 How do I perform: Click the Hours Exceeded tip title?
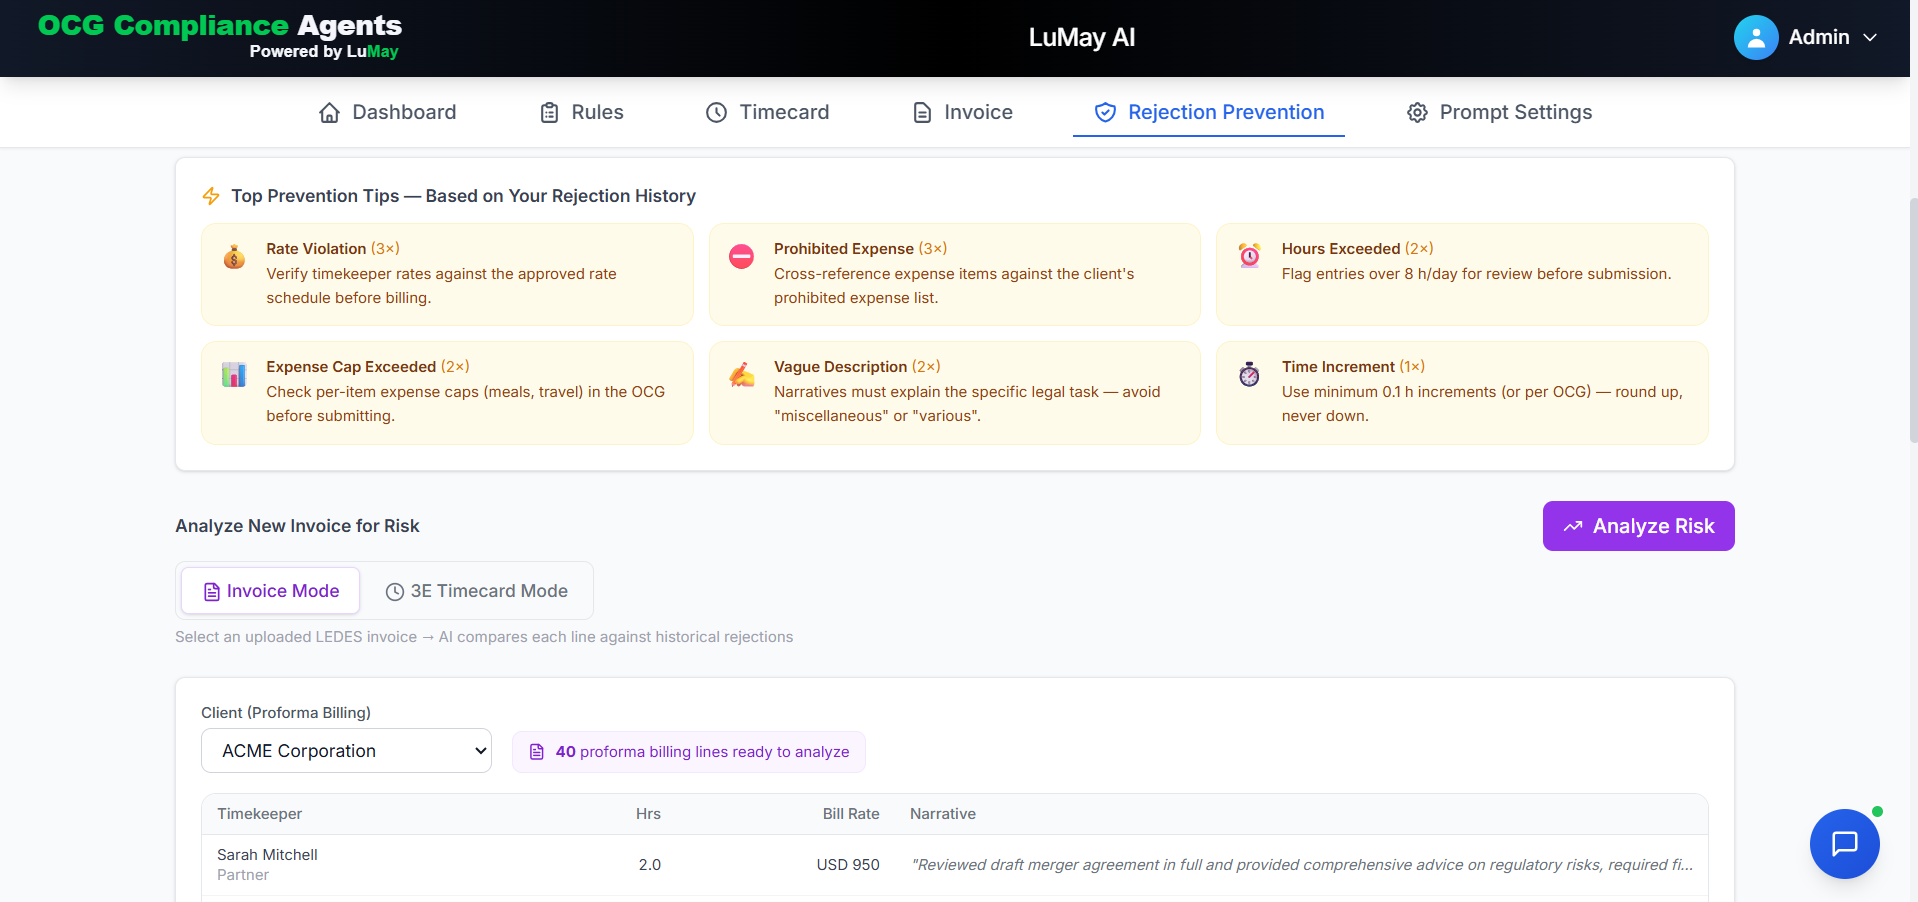point(1341,249)
